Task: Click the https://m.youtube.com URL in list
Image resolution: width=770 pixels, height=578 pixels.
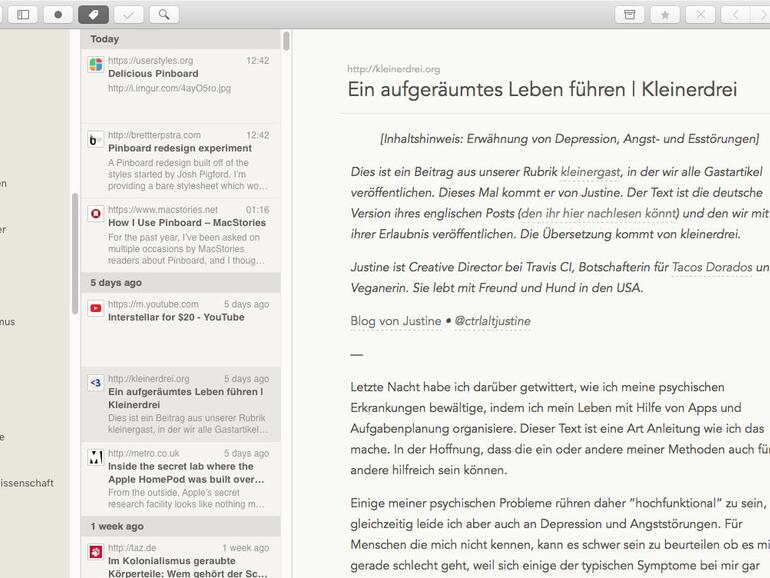Action: tap(153, 304)
